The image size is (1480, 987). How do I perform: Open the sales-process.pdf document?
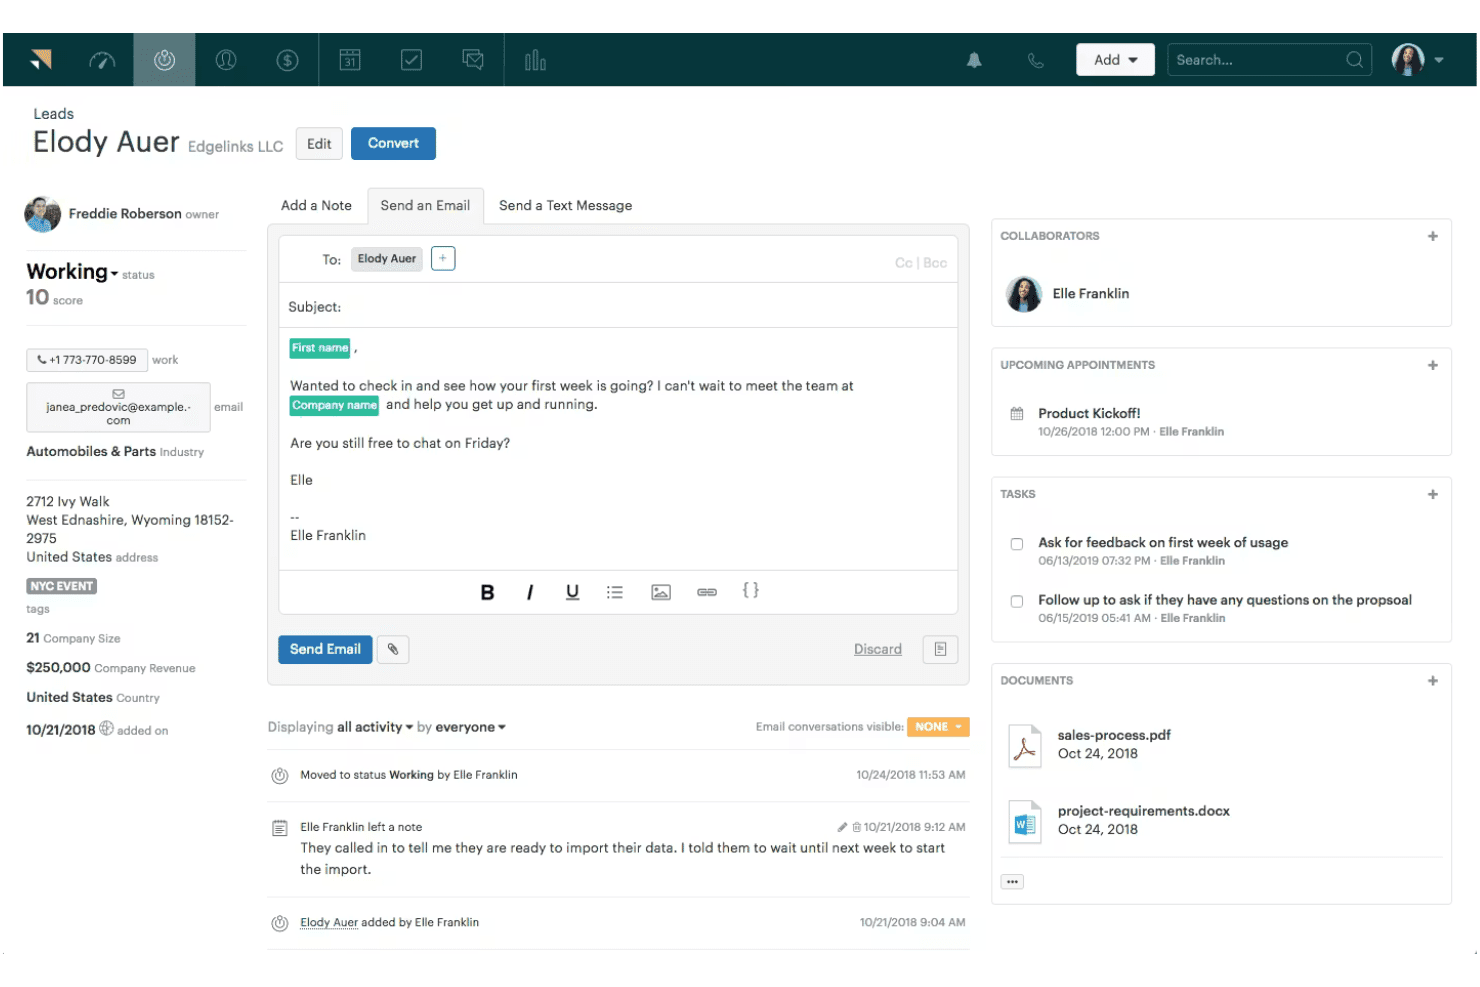click(x=1114, y=735)
